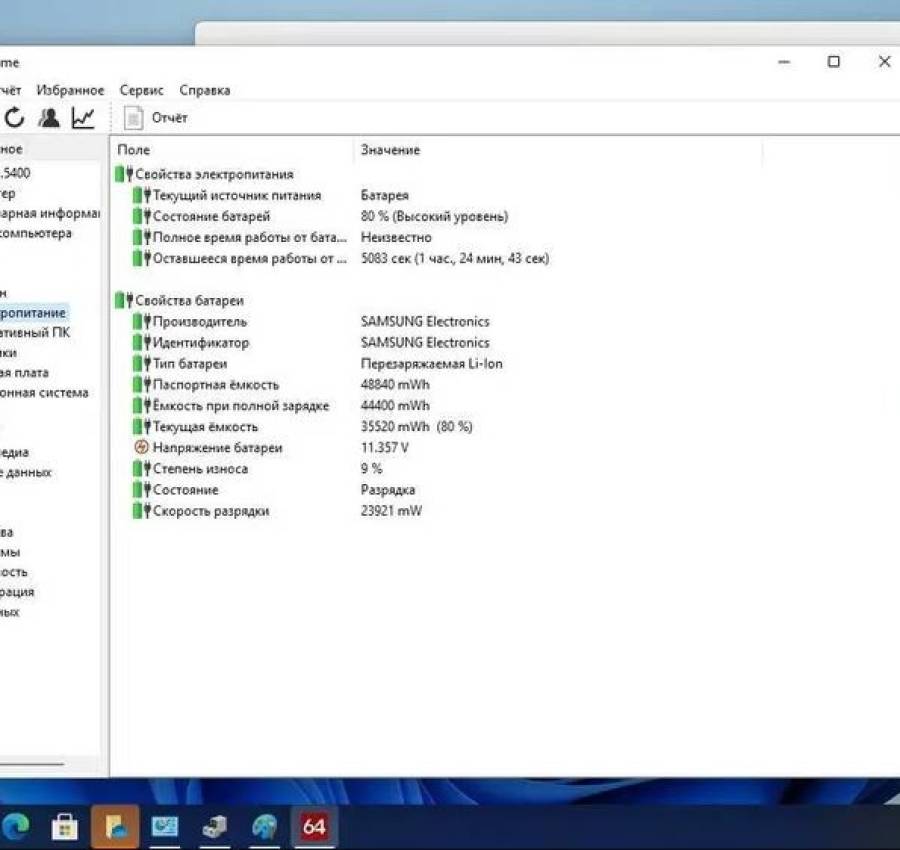Click the Поле column header
Viewport: 900px width, 850px height.
coord(133,150)
